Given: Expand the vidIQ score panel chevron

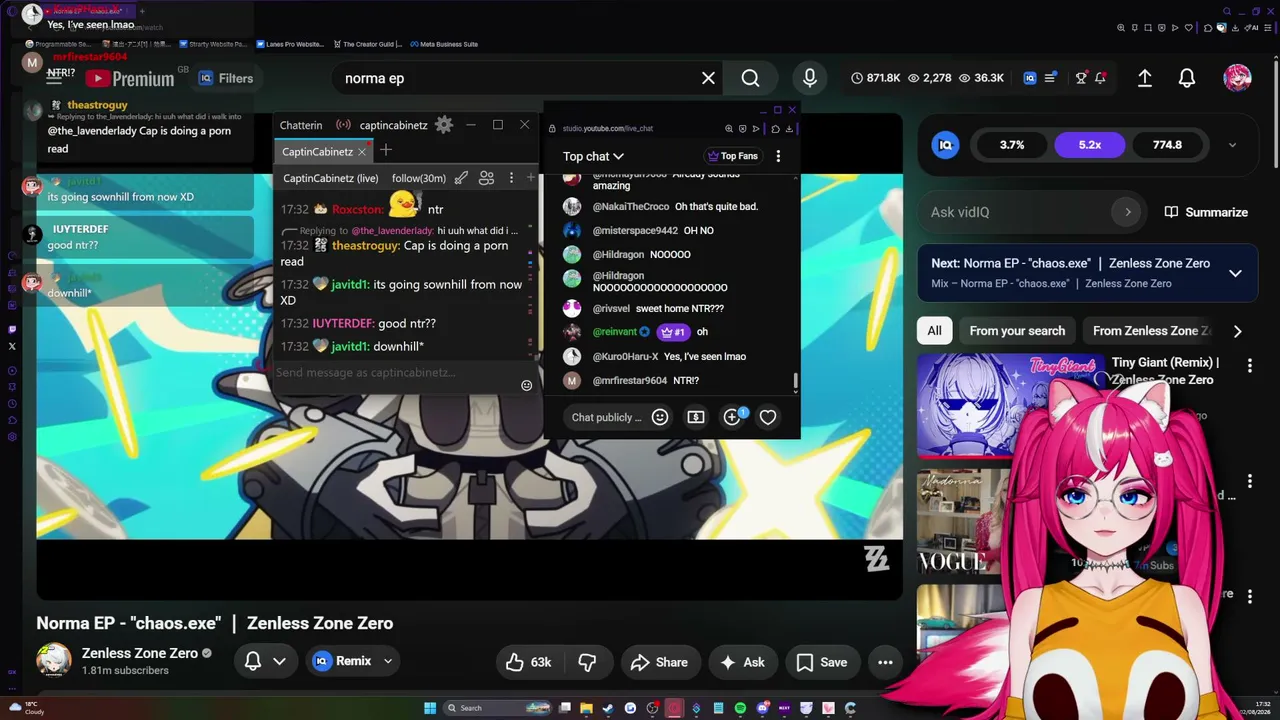Looking at the screenshot, I should [1232, 145].
